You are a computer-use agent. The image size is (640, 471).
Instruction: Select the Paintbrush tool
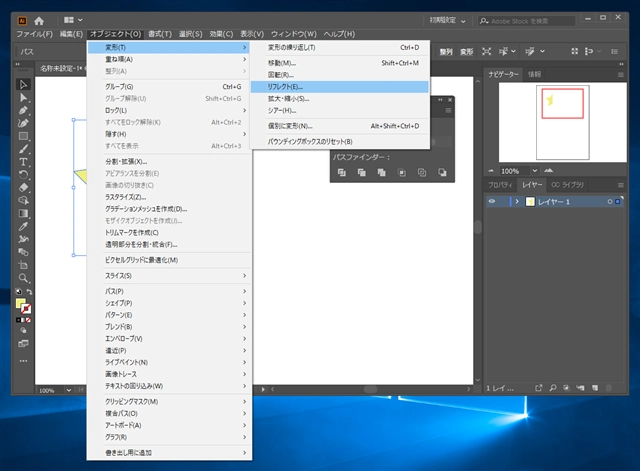23,149
